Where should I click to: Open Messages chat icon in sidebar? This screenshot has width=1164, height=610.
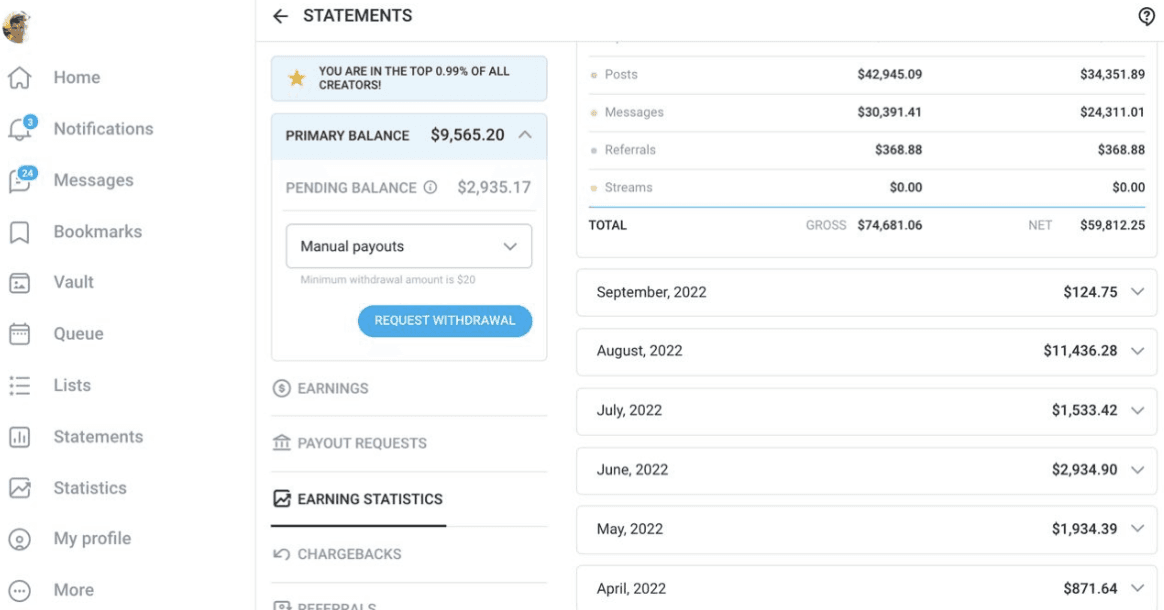pos(20,180)
